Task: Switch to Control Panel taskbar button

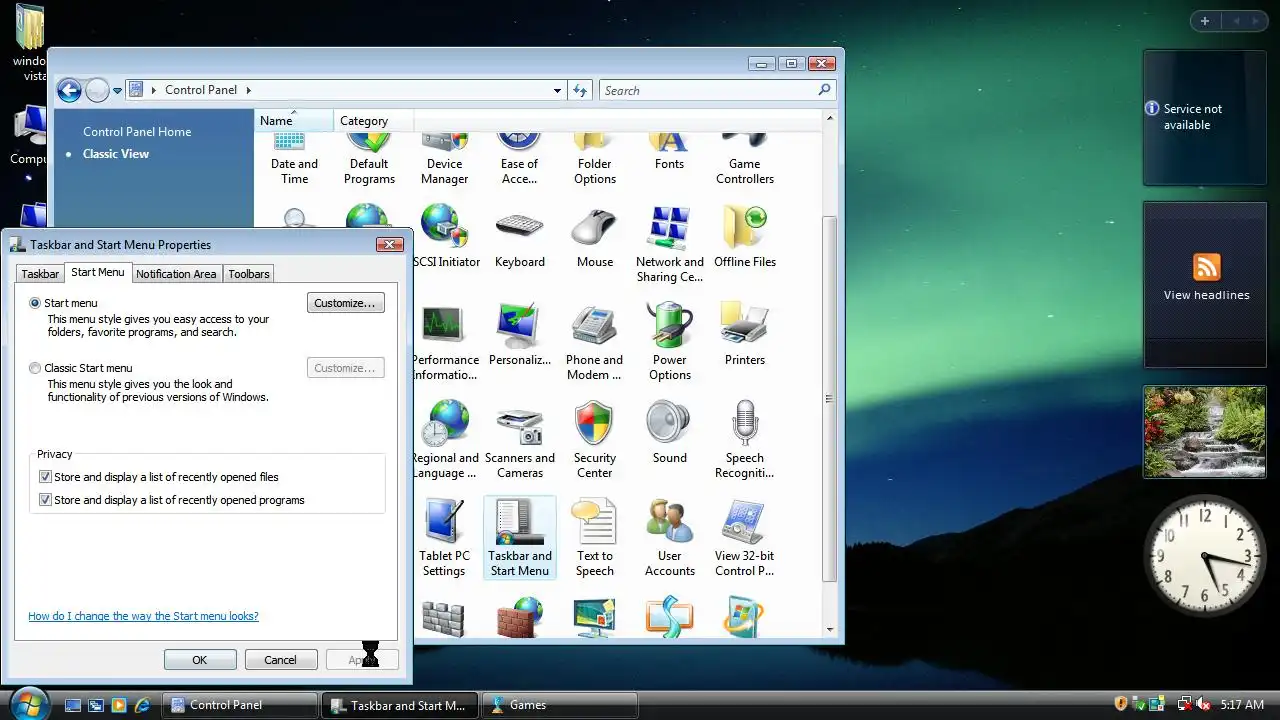Action: [x=240, y=705]
